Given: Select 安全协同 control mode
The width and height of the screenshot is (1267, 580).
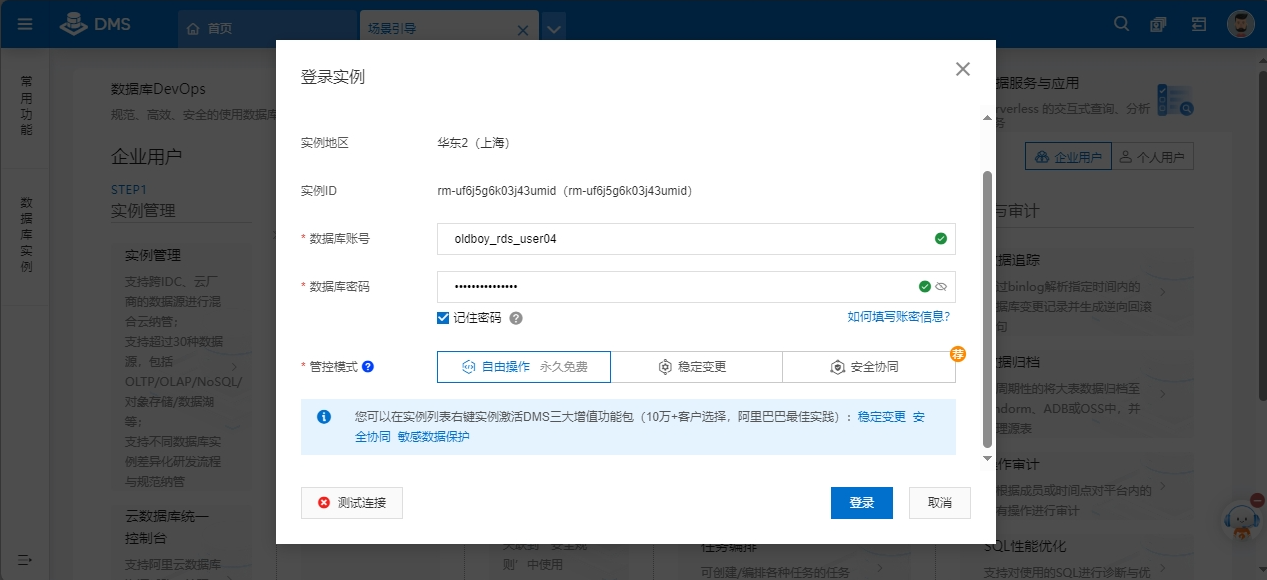Looking at the screenshot, I should 868,367.
